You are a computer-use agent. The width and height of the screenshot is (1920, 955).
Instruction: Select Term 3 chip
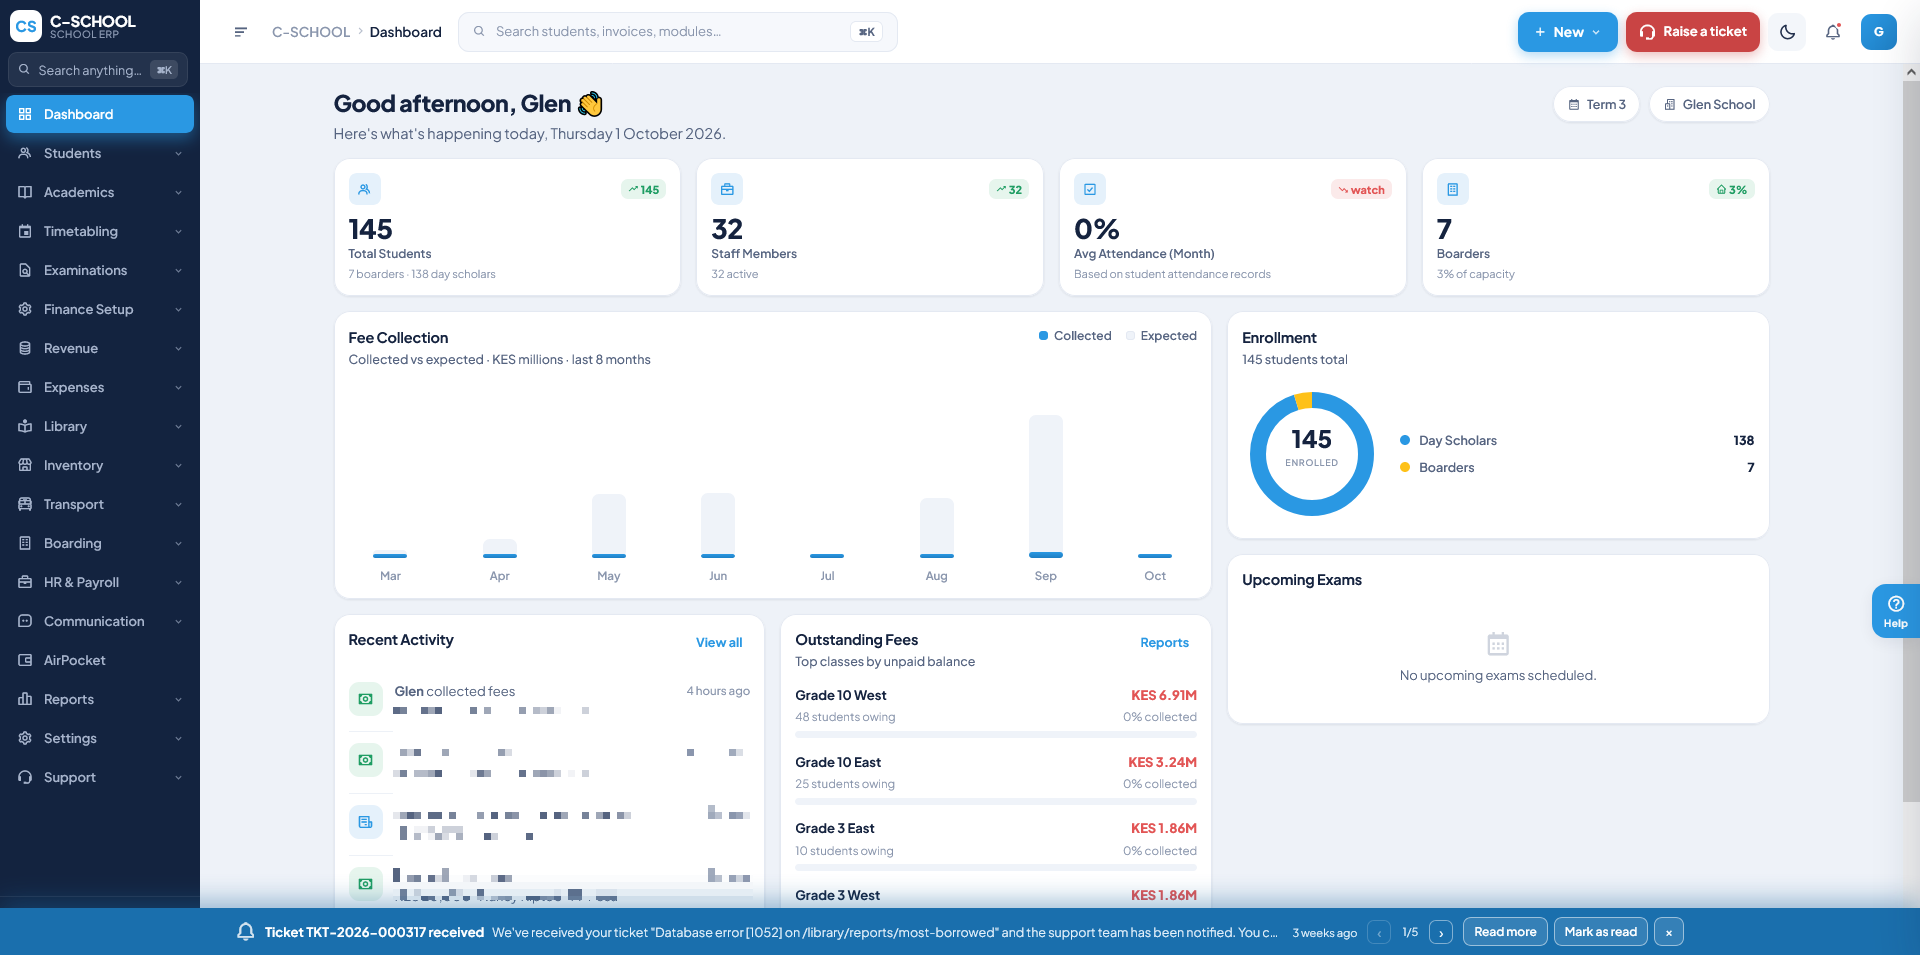(1596, 104)
